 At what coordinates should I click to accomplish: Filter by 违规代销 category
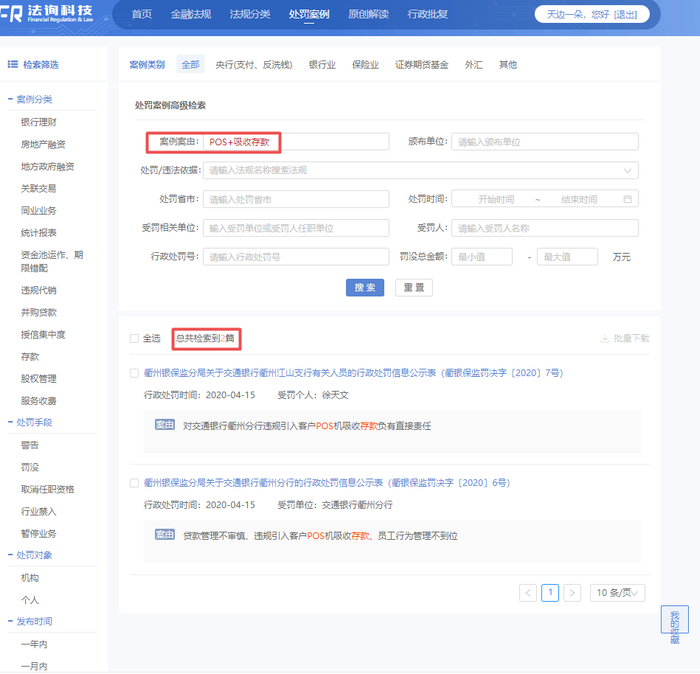coord(39,290)
